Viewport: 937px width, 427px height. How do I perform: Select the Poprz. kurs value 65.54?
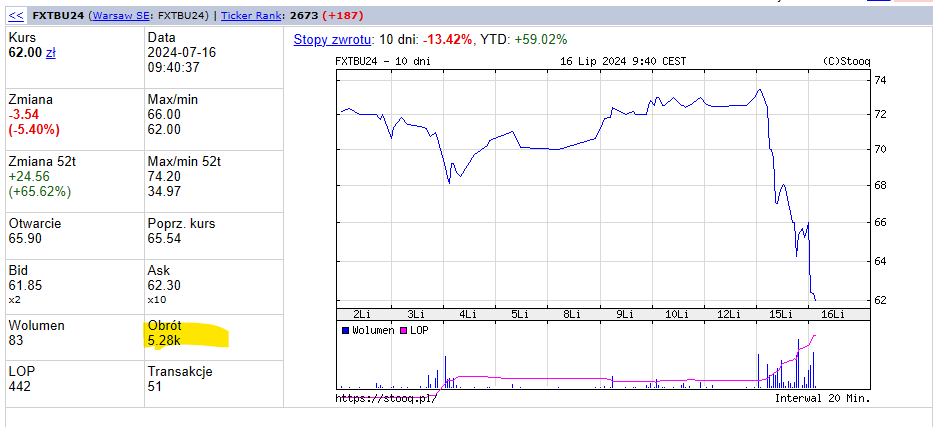click(x=164, y=239)
